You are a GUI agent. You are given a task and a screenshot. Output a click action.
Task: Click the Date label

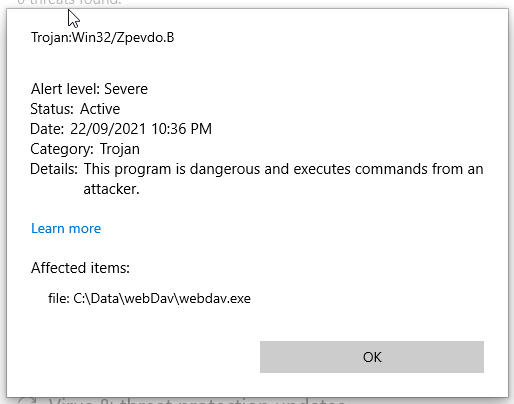[x=47, y=129]
